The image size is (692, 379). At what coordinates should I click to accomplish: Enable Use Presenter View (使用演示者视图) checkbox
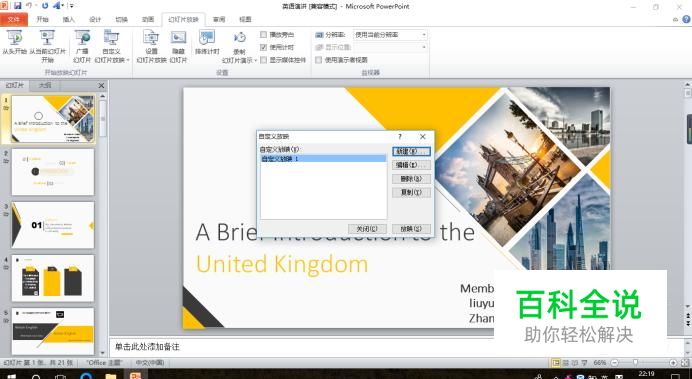318,60
